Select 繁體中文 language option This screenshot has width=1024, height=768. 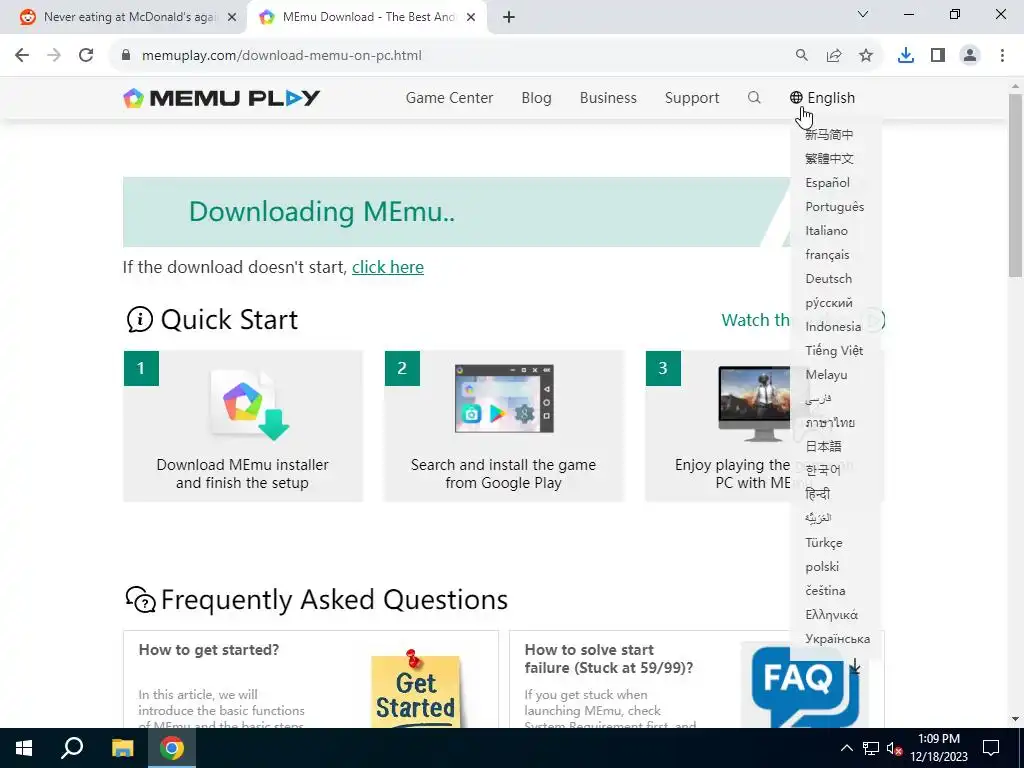coord(829,159)
